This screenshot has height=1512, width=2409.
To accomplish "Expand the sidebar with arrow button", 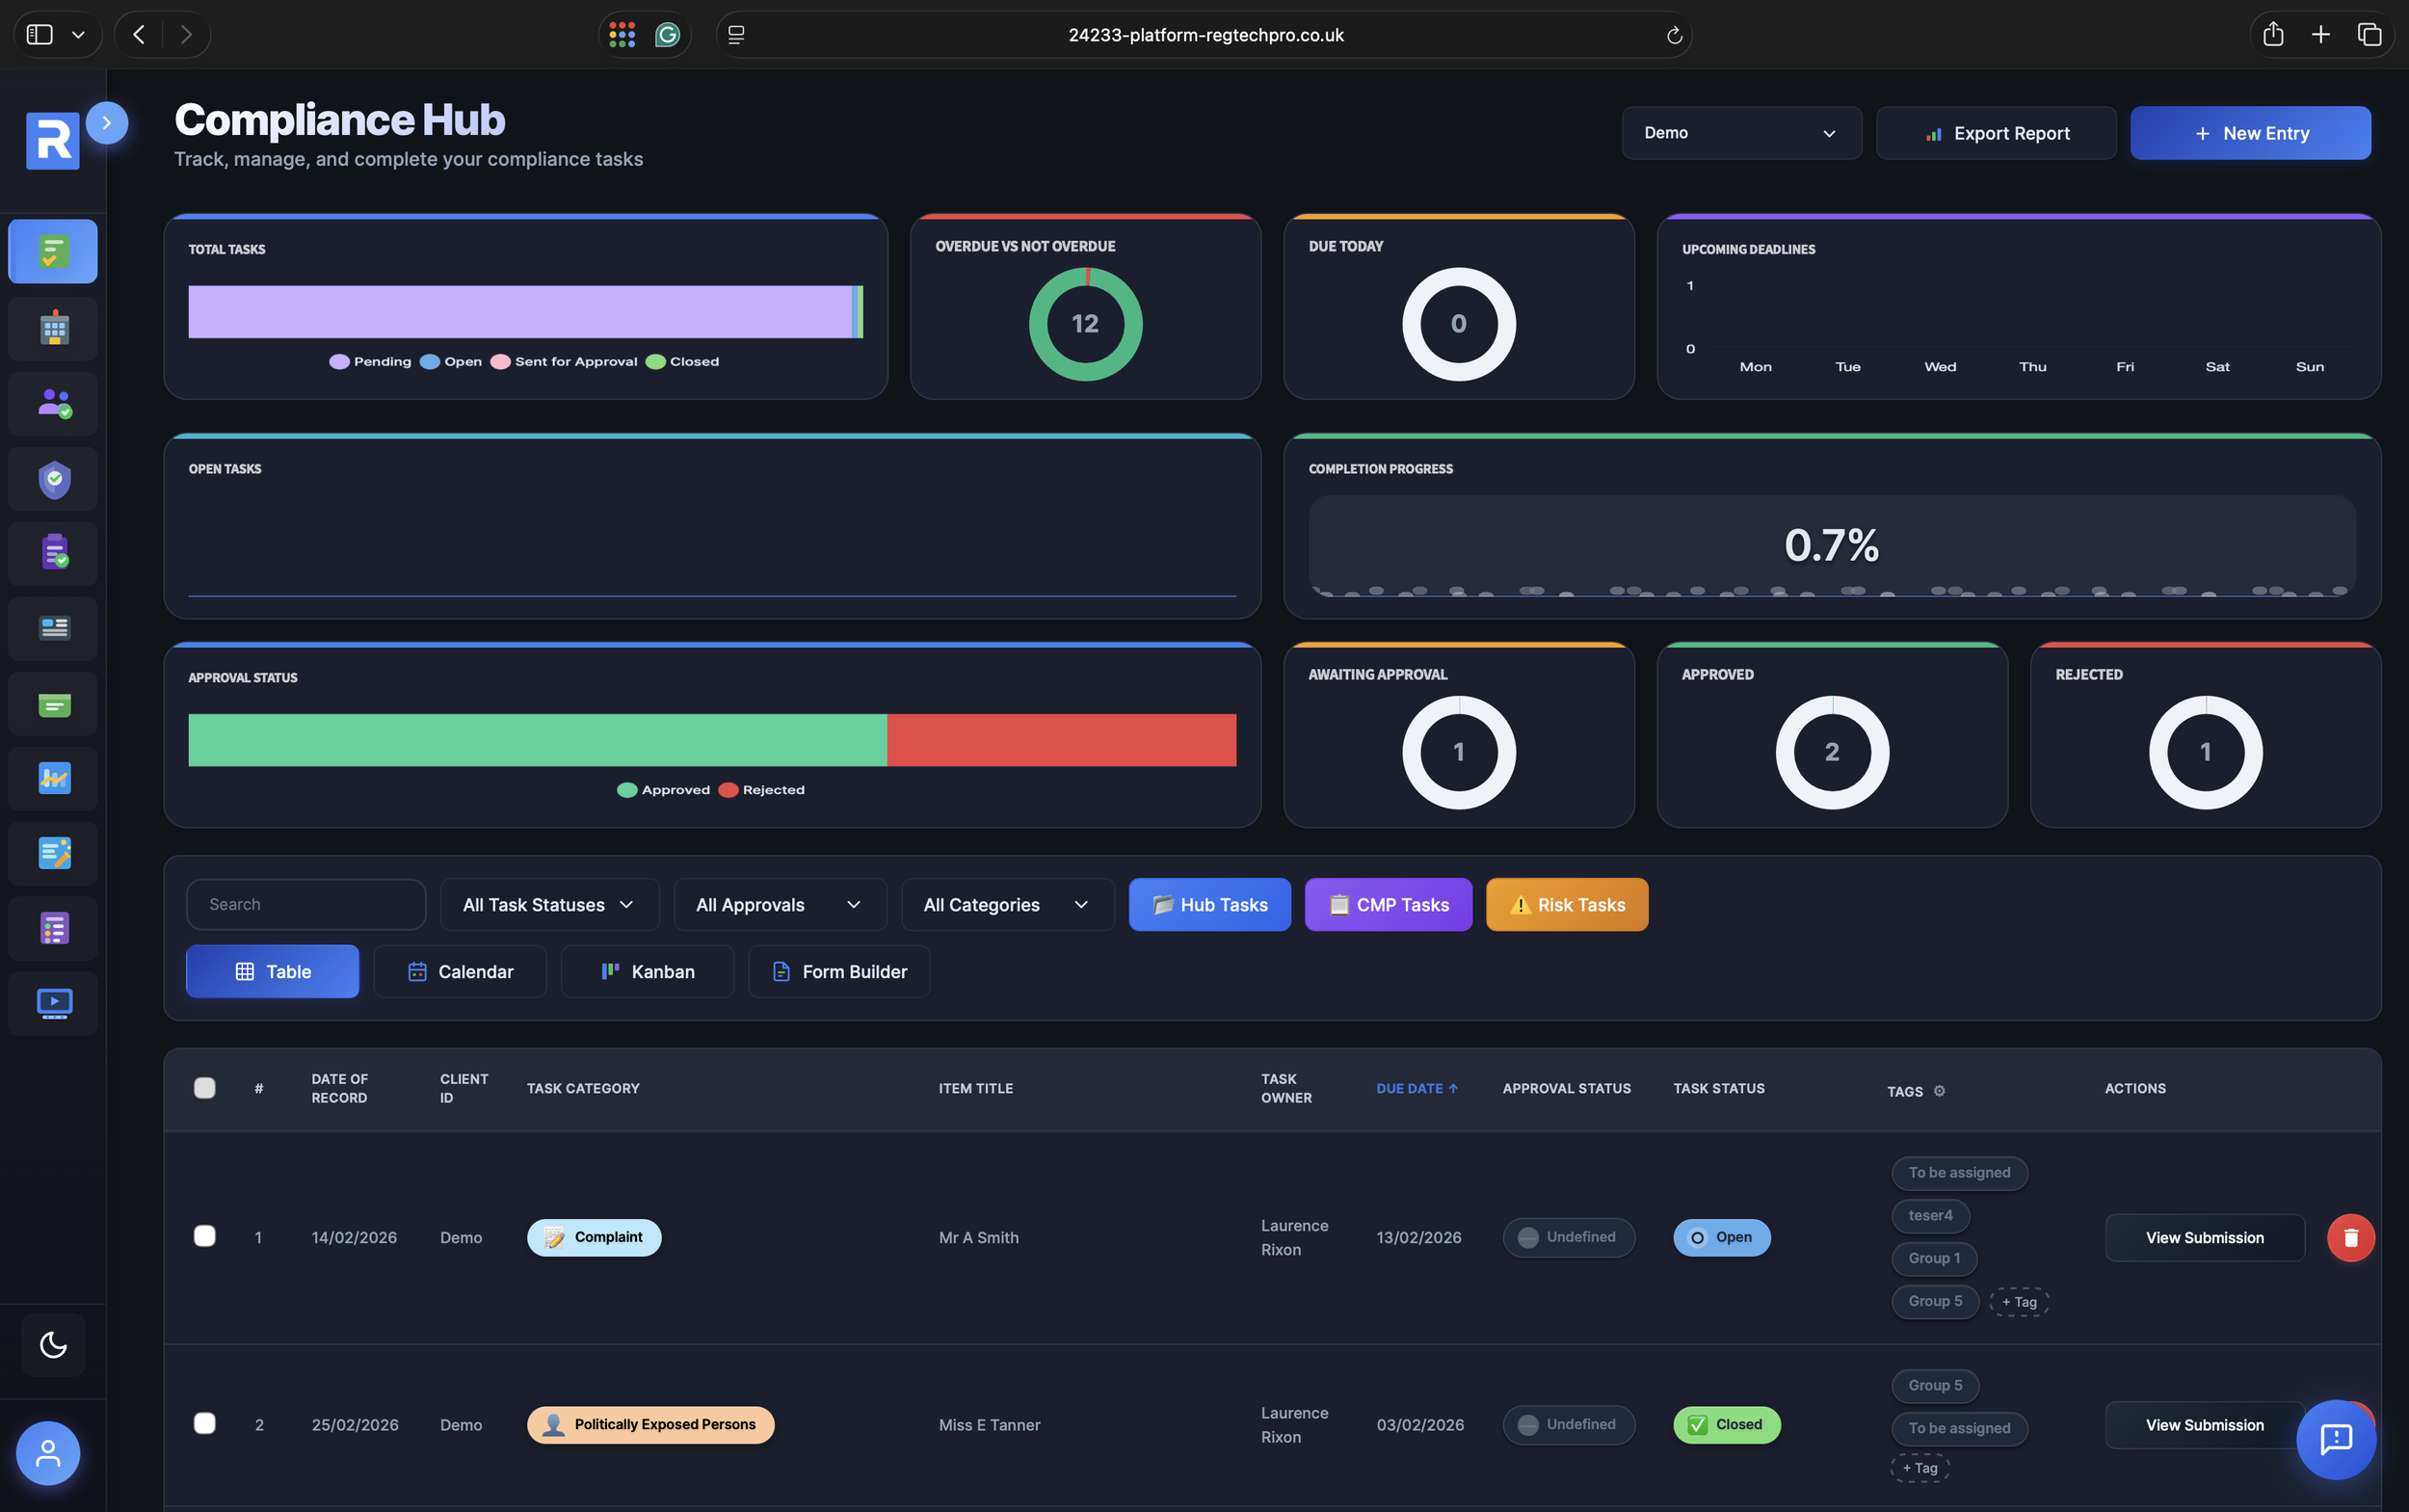I will tap(107, 123).
